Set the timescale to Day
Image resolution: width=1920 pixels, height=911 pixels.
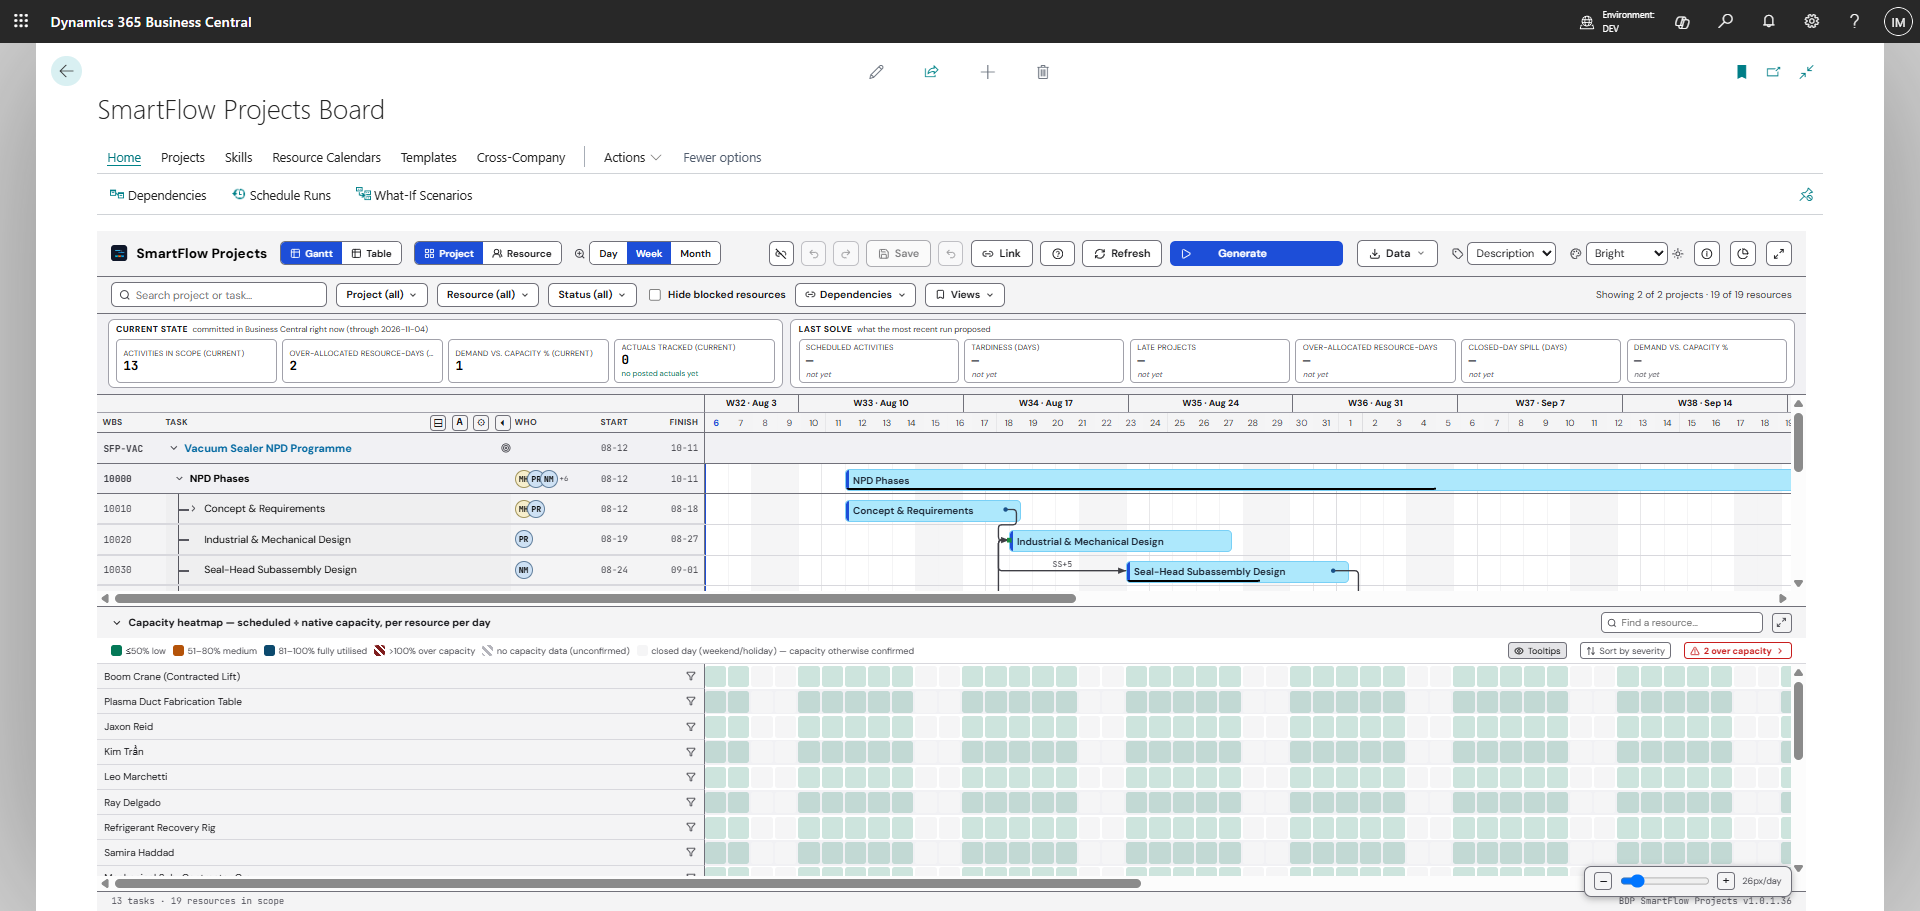[x=608, y=254]
